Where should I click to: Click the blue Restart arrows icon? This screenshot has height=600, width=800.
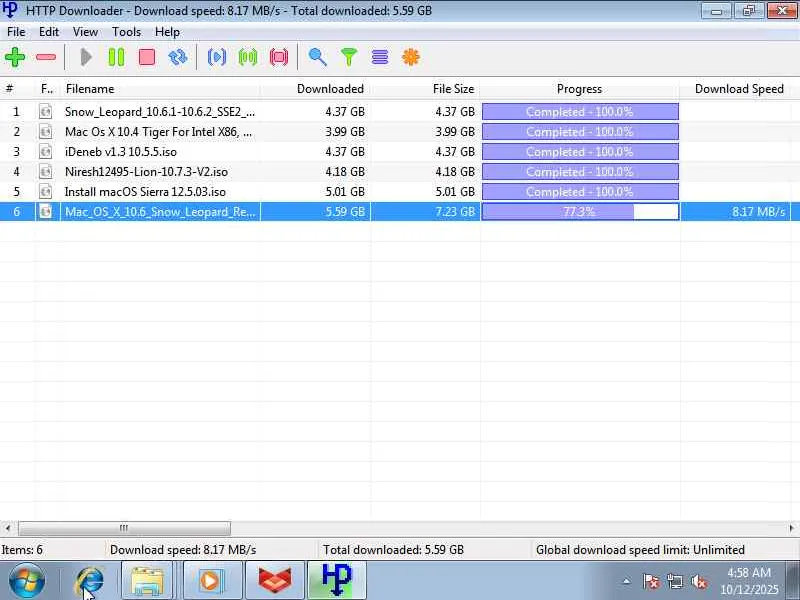click(178, 57)
